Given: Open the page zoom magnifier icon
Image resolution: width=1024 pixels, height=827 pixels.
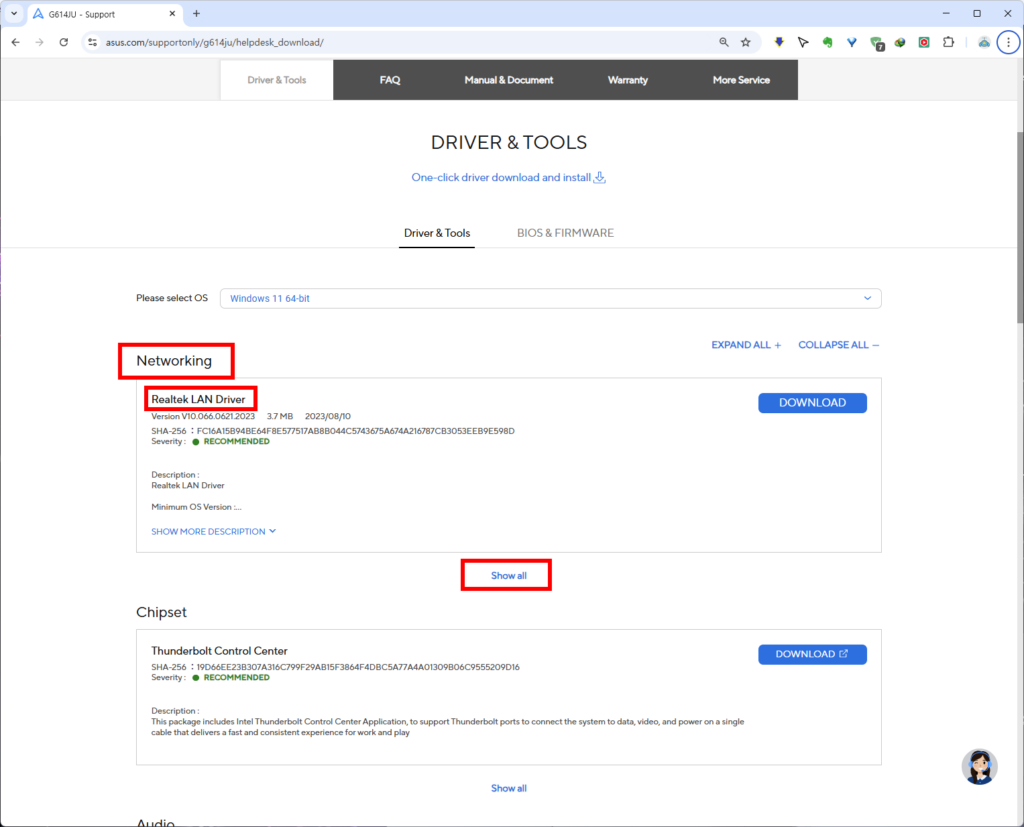Looking at the screenshot, I should click(724, 42).
